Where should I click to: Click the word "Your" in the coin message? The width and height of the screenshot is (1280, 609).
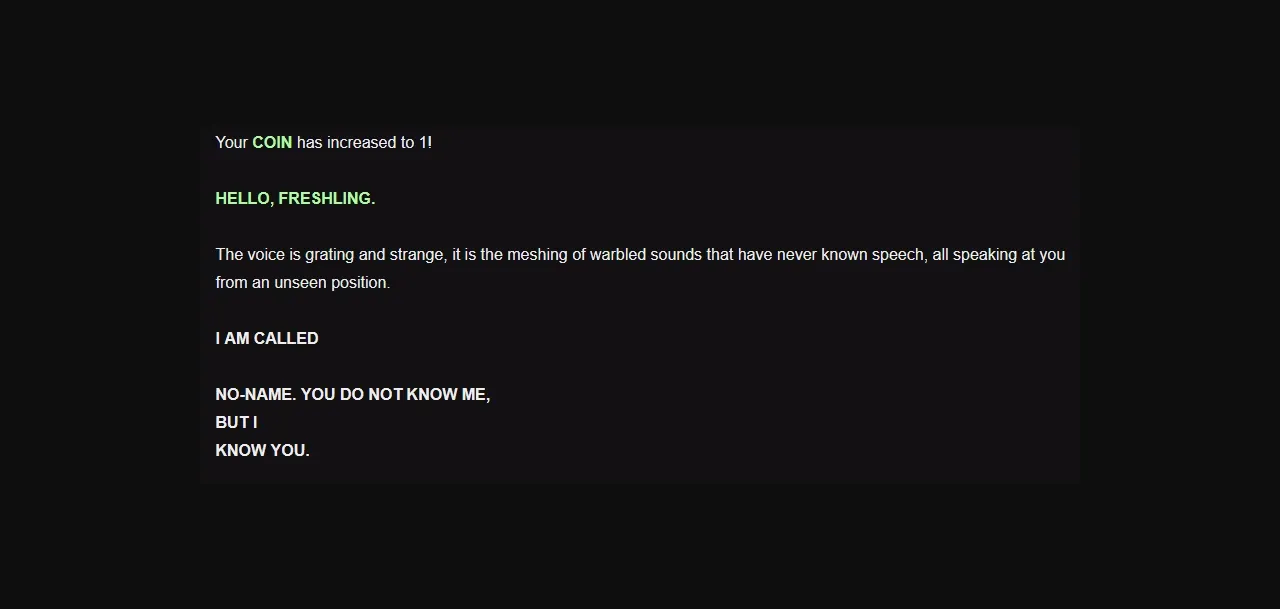231,142
